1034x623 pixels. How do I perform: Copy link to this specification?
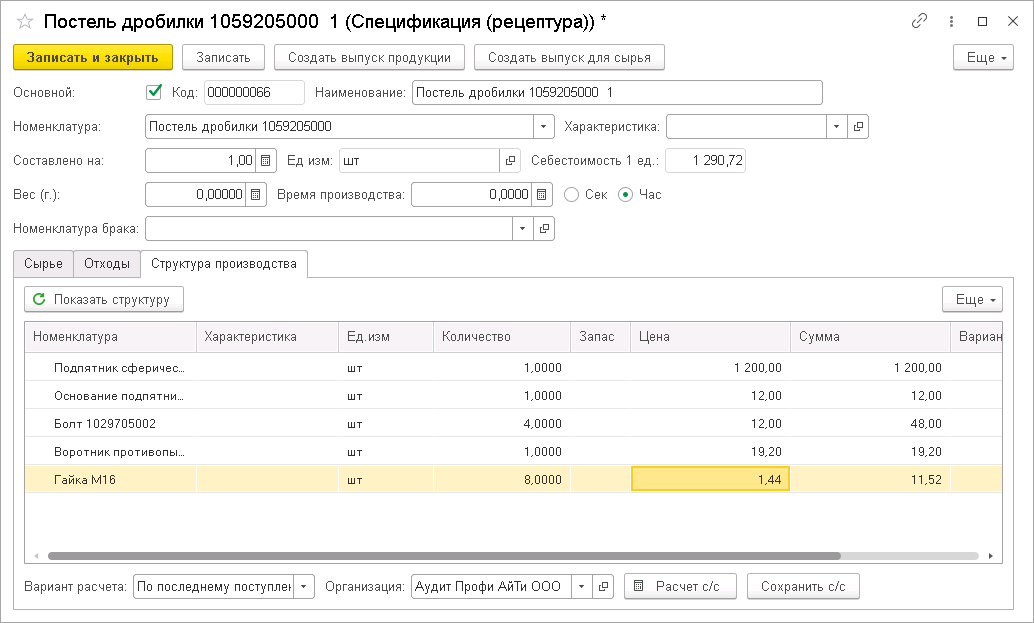point(919,21)
